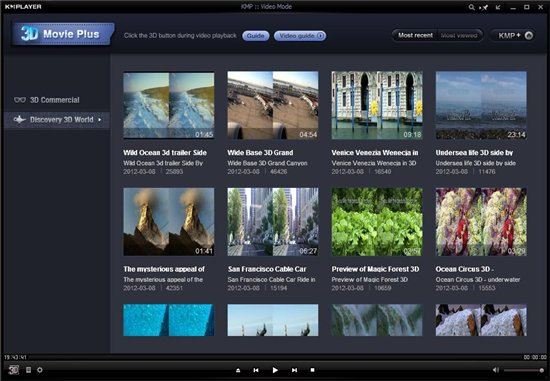Stop playback with the Stop button
This screenshot has height=381, width=550.
312,370
